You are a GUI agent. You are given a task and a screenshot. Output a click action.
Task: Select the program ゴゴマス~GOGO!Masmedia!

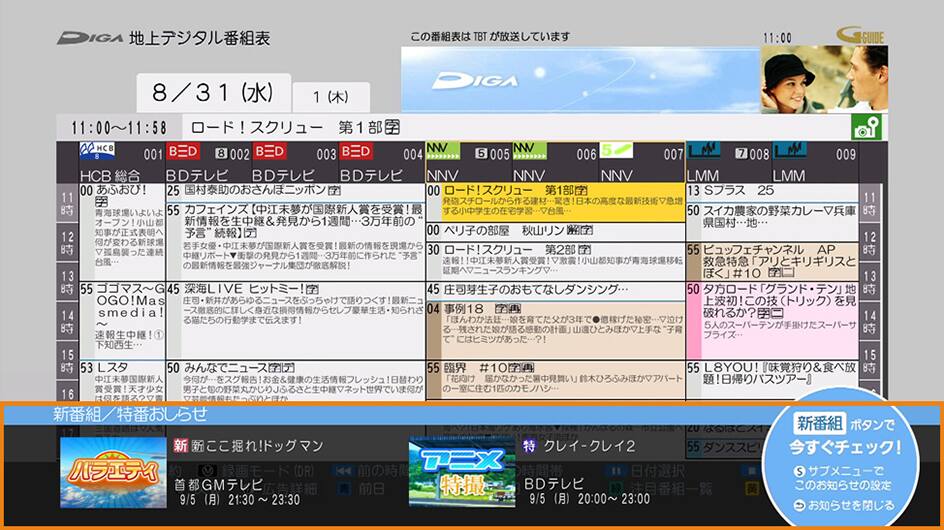(122, 320)
